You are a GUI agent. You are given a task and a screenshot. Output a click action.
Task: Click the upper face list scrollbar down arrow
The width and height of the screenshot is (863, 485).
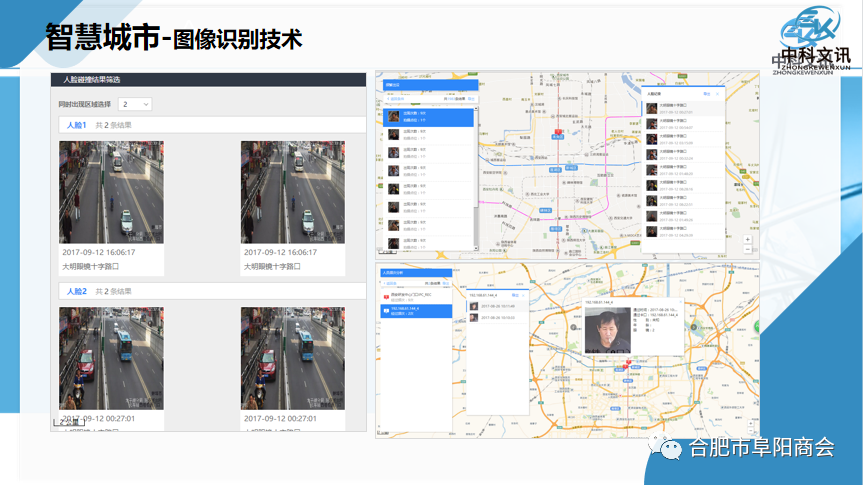(476, 248)
